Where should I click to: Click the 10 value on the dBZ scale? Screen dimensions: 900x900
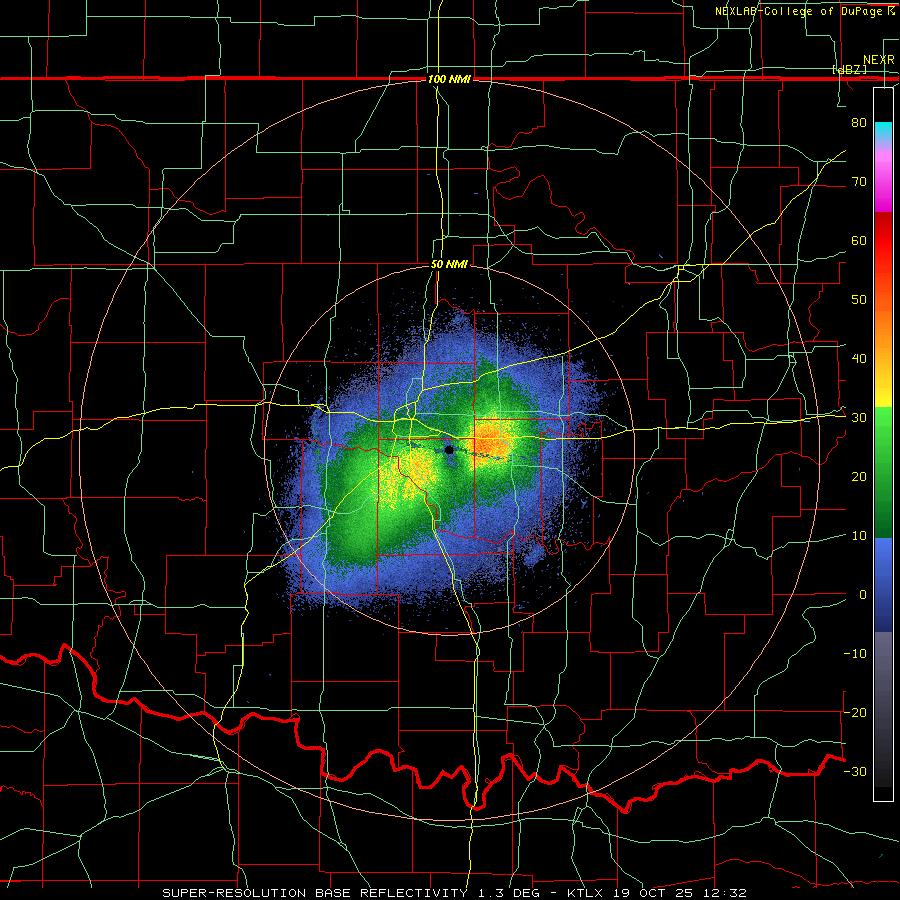point(859,536)
